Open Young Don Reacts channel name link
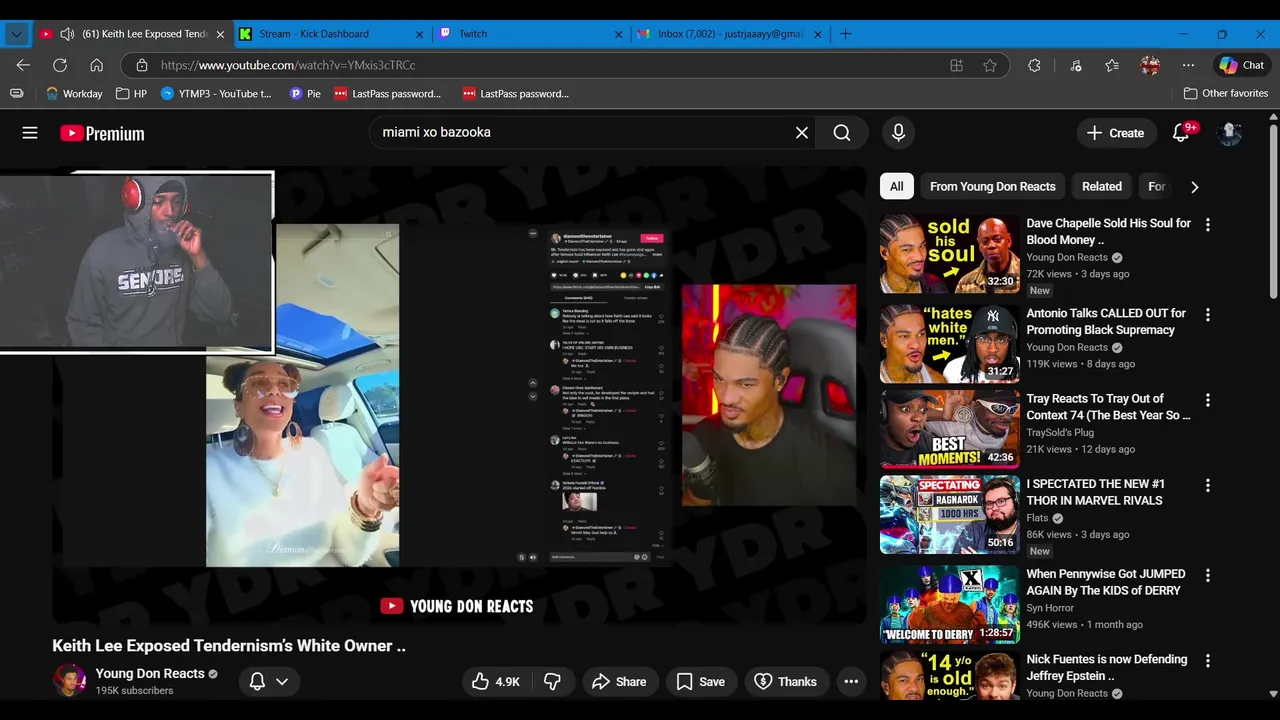 point(150,673)
